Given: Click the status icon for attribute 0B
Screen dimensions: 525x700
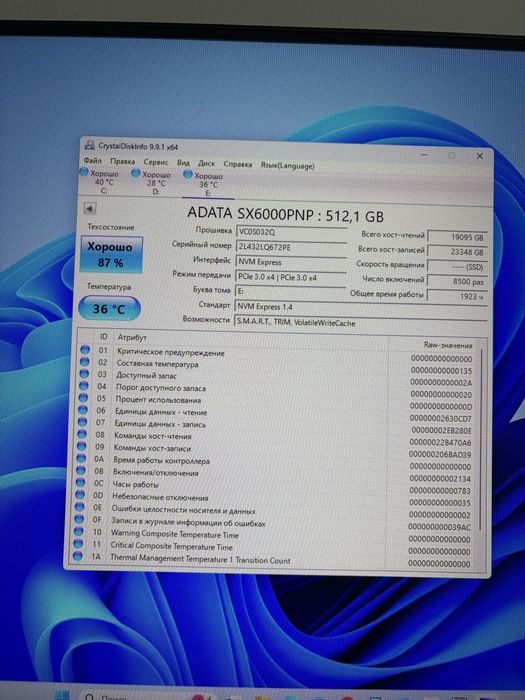Looking at the screenshot, I should coord(80,471).
